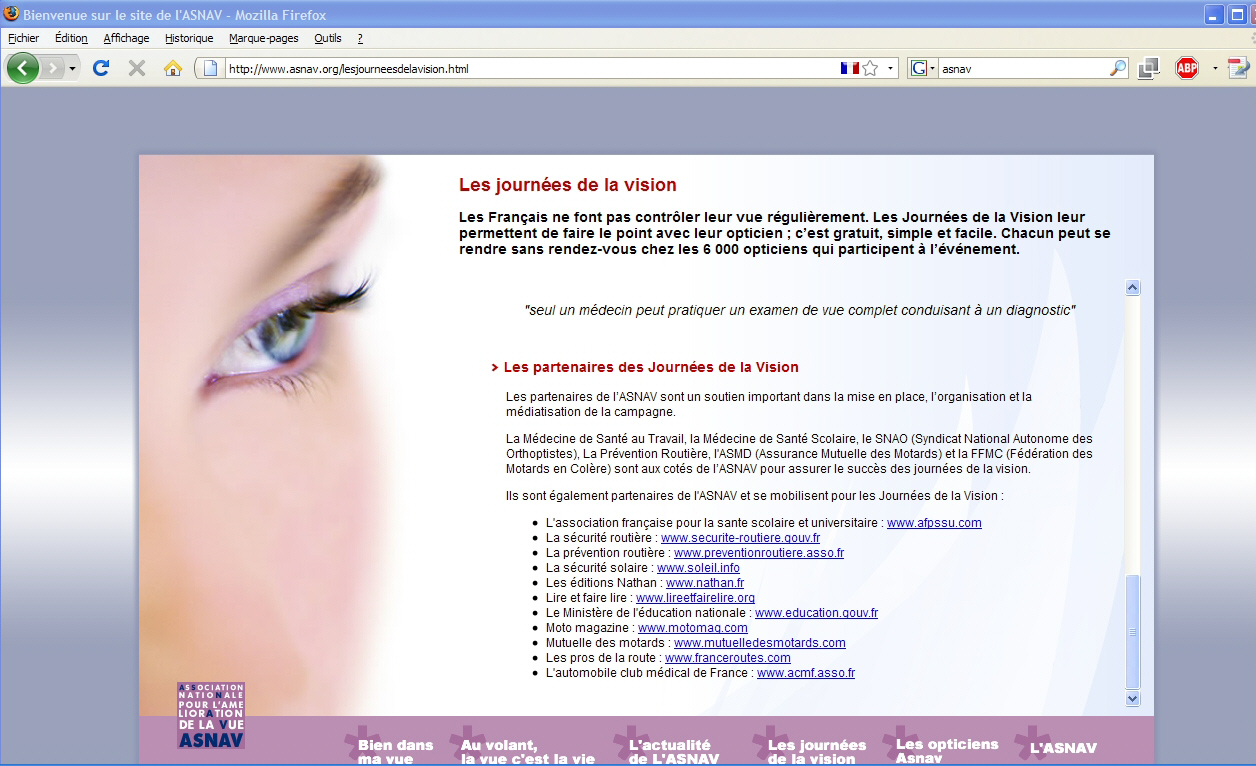Open the address bar history dropdown
This screenshot has height=766, width=1256.
tap(890, 69)
